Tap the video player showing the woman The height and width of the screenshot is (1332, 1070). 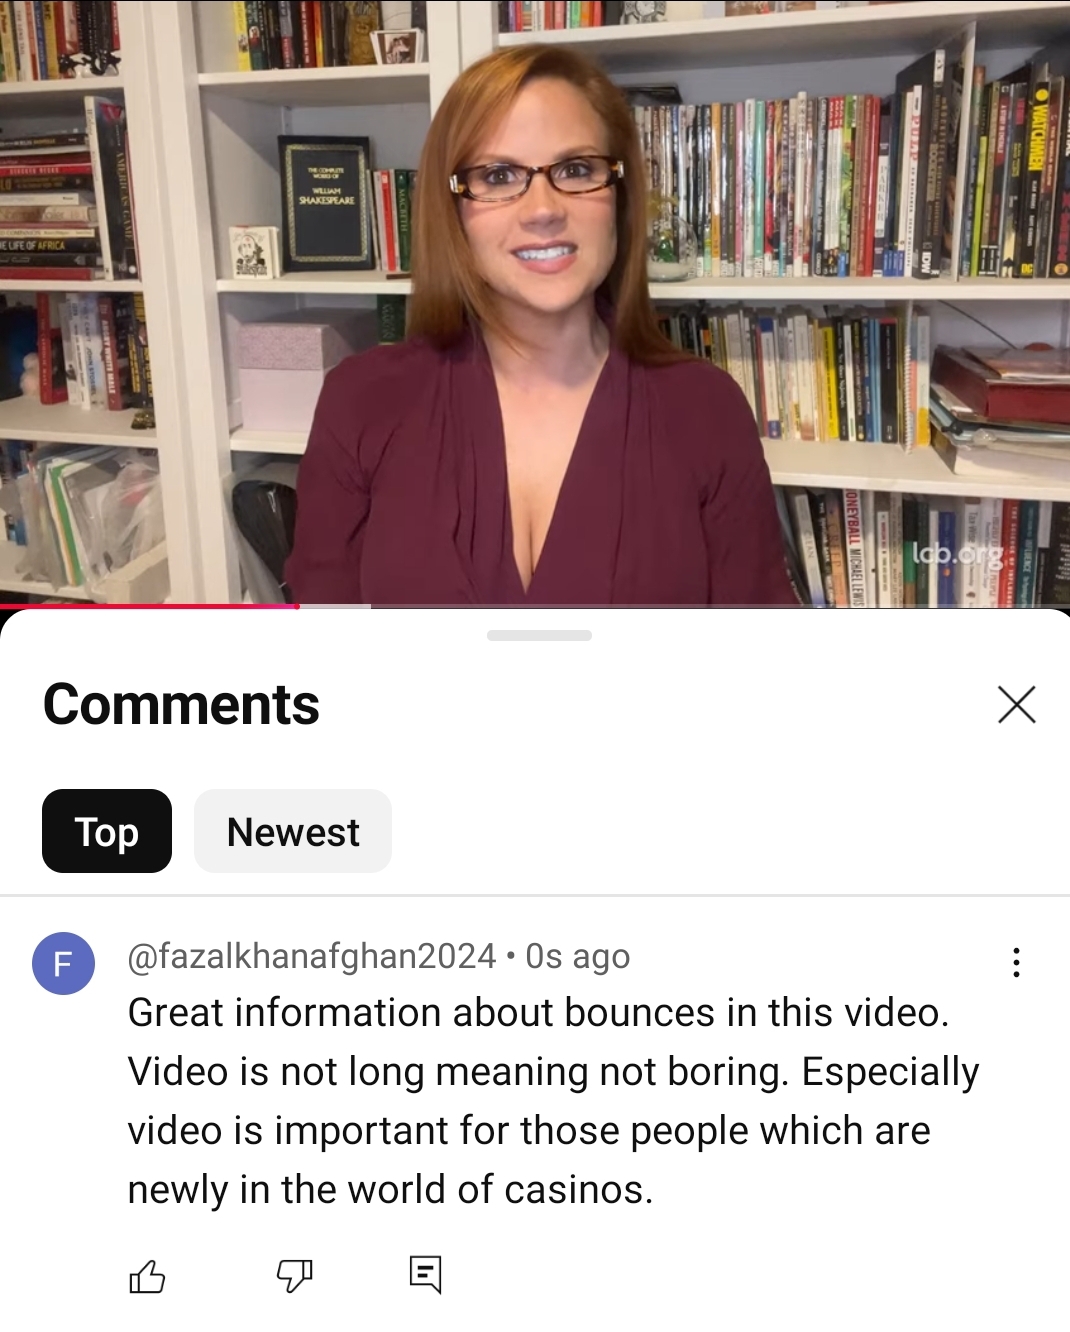tap(535, 302)
